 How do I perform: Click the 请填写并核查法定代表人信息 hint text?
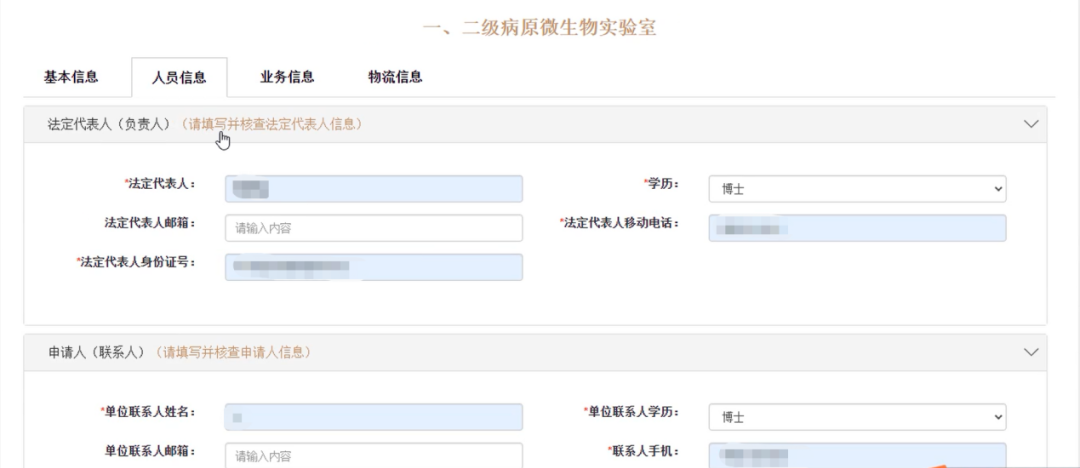275,124
